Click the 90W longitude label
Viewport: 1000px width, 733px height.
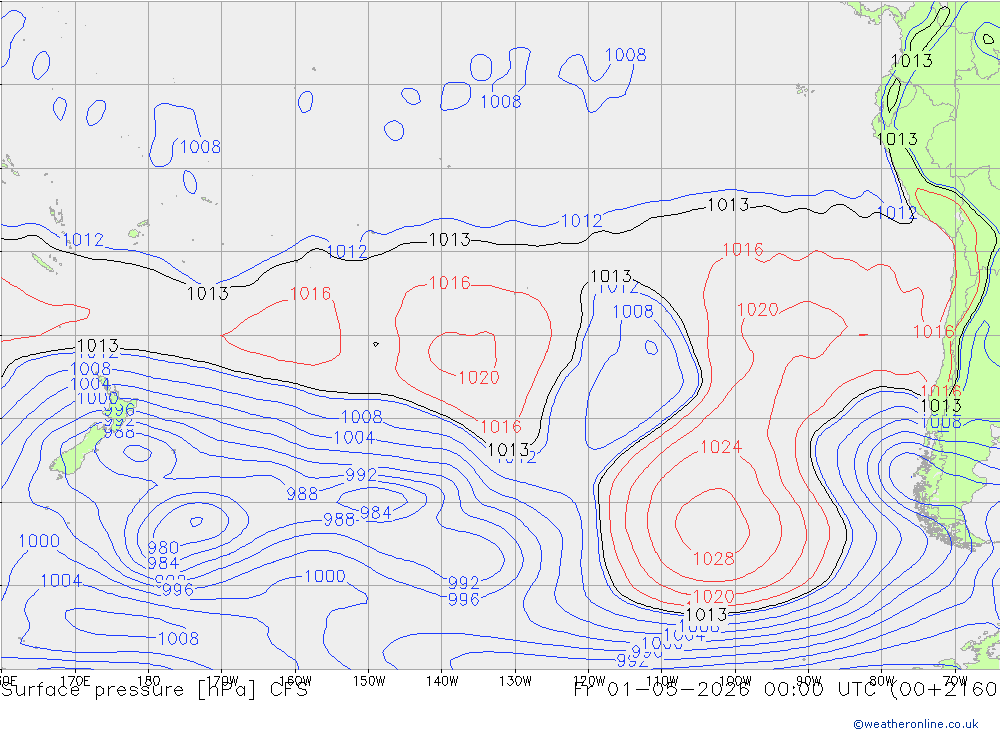tap(809, 681)
